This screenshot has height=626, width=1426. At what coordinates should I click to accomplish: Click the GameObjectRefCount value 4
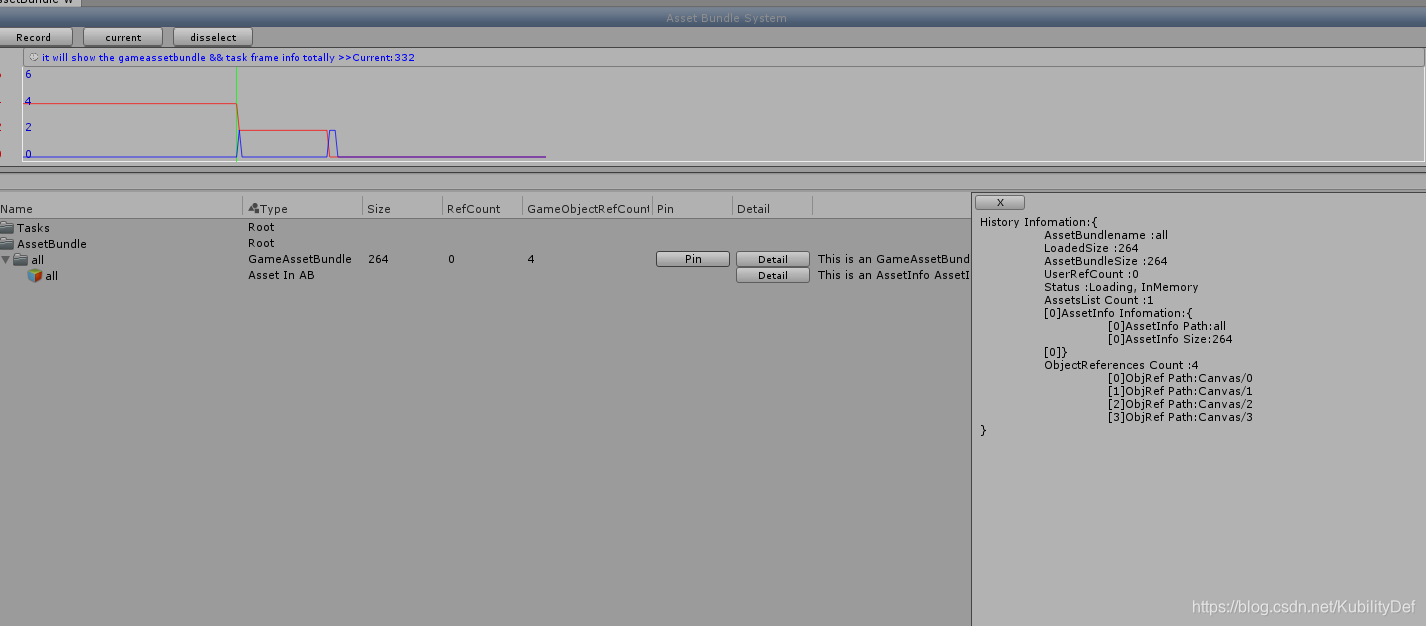click(x=531, y=259)
